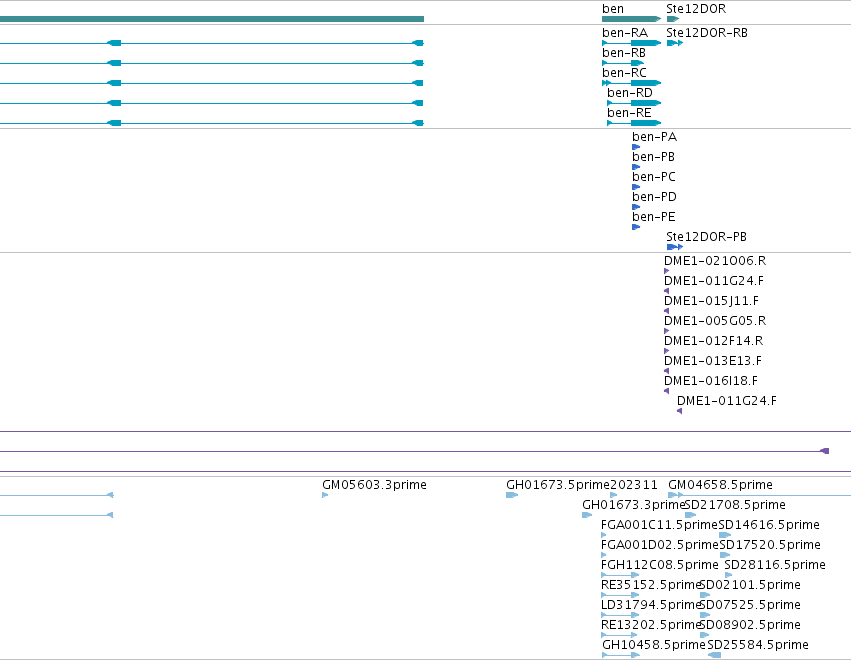The width and height of the screenshot is (851, 660).
Task: Click the Ste12DOR-PB protein label
Action: [706, 237]
